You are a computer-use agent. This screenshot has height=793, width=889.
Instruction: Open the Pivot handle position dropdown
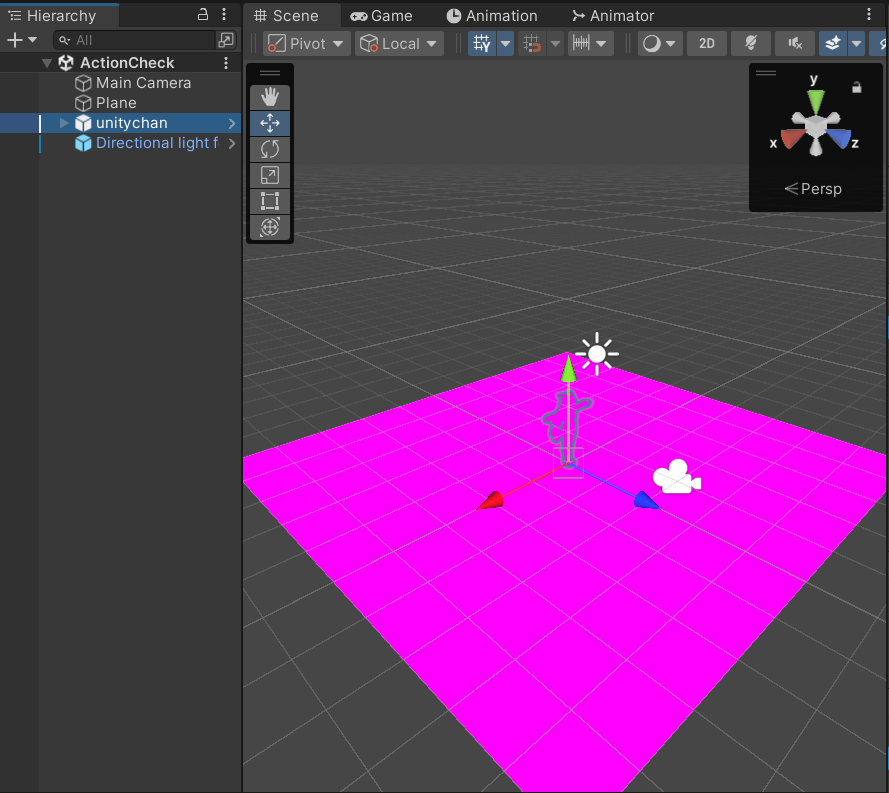306,44
